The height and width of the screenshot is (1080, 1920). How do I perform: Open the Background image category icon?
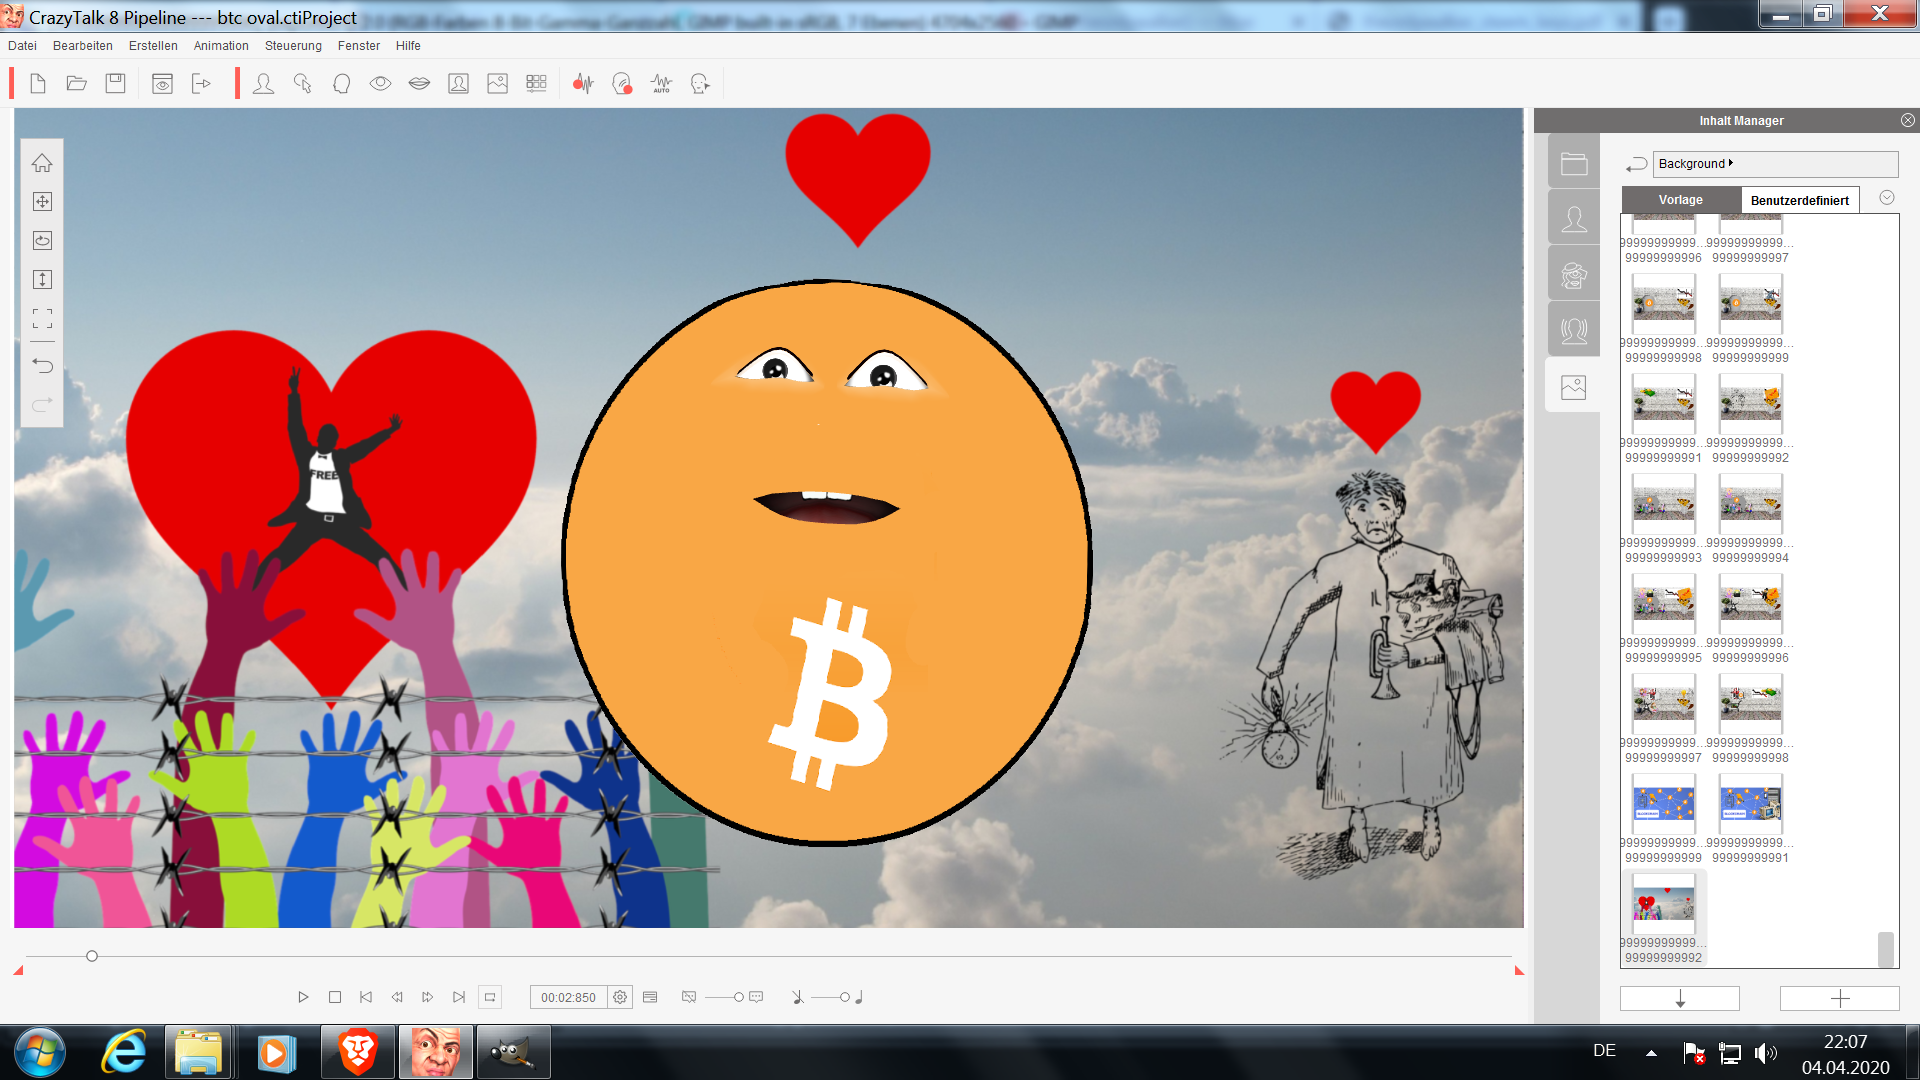pos(1573,387)
